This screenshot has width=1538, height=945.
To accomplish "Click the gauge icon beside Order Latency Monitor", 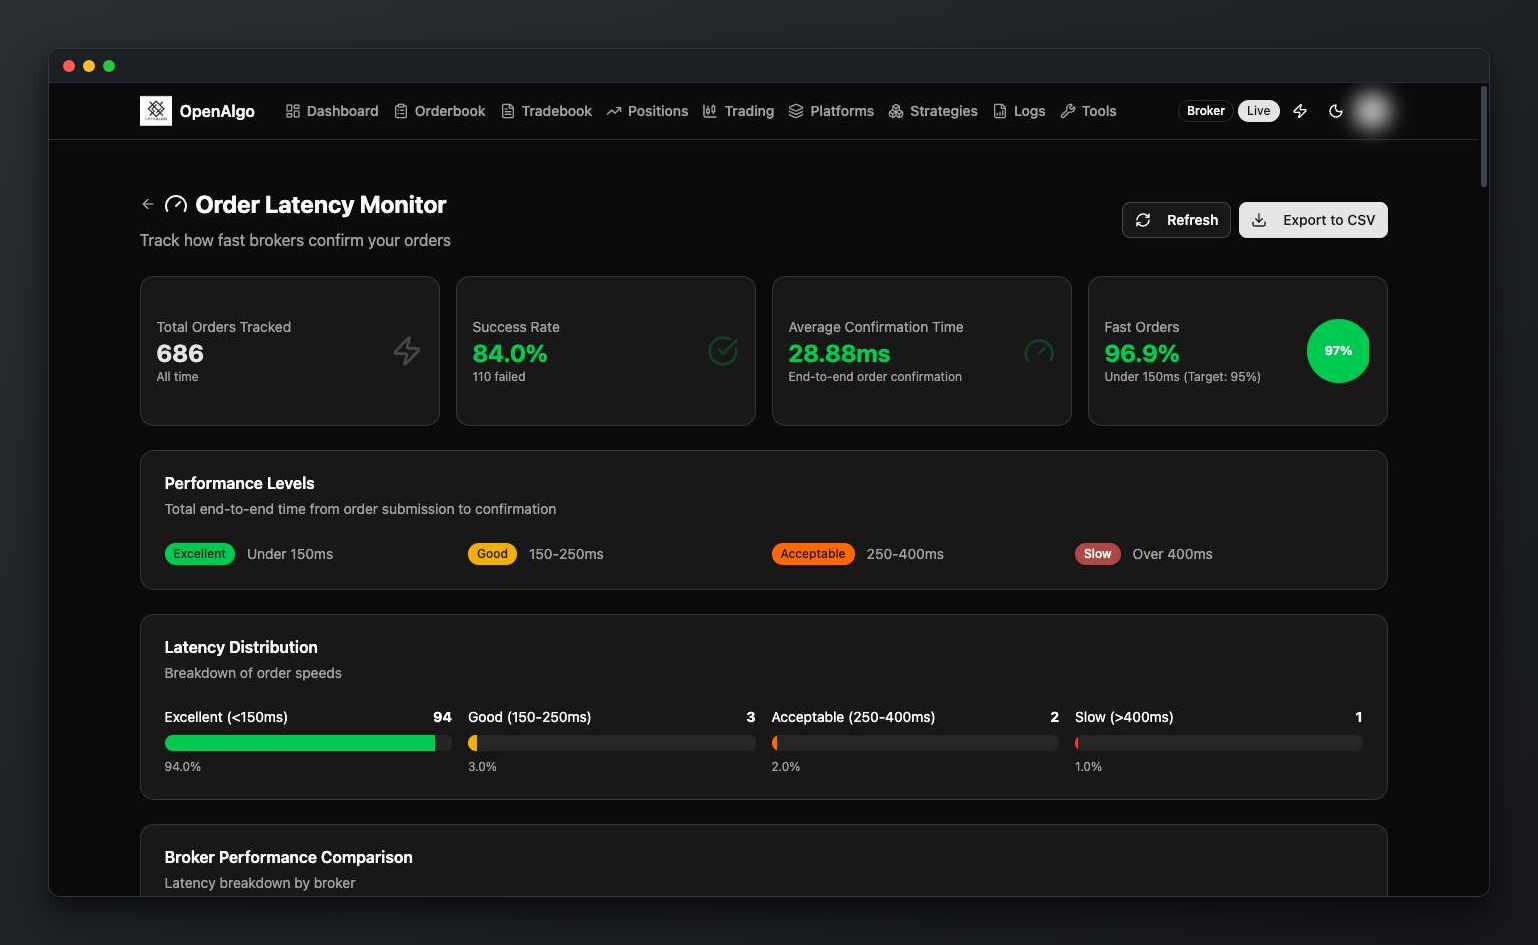I will tap(176, 205).
